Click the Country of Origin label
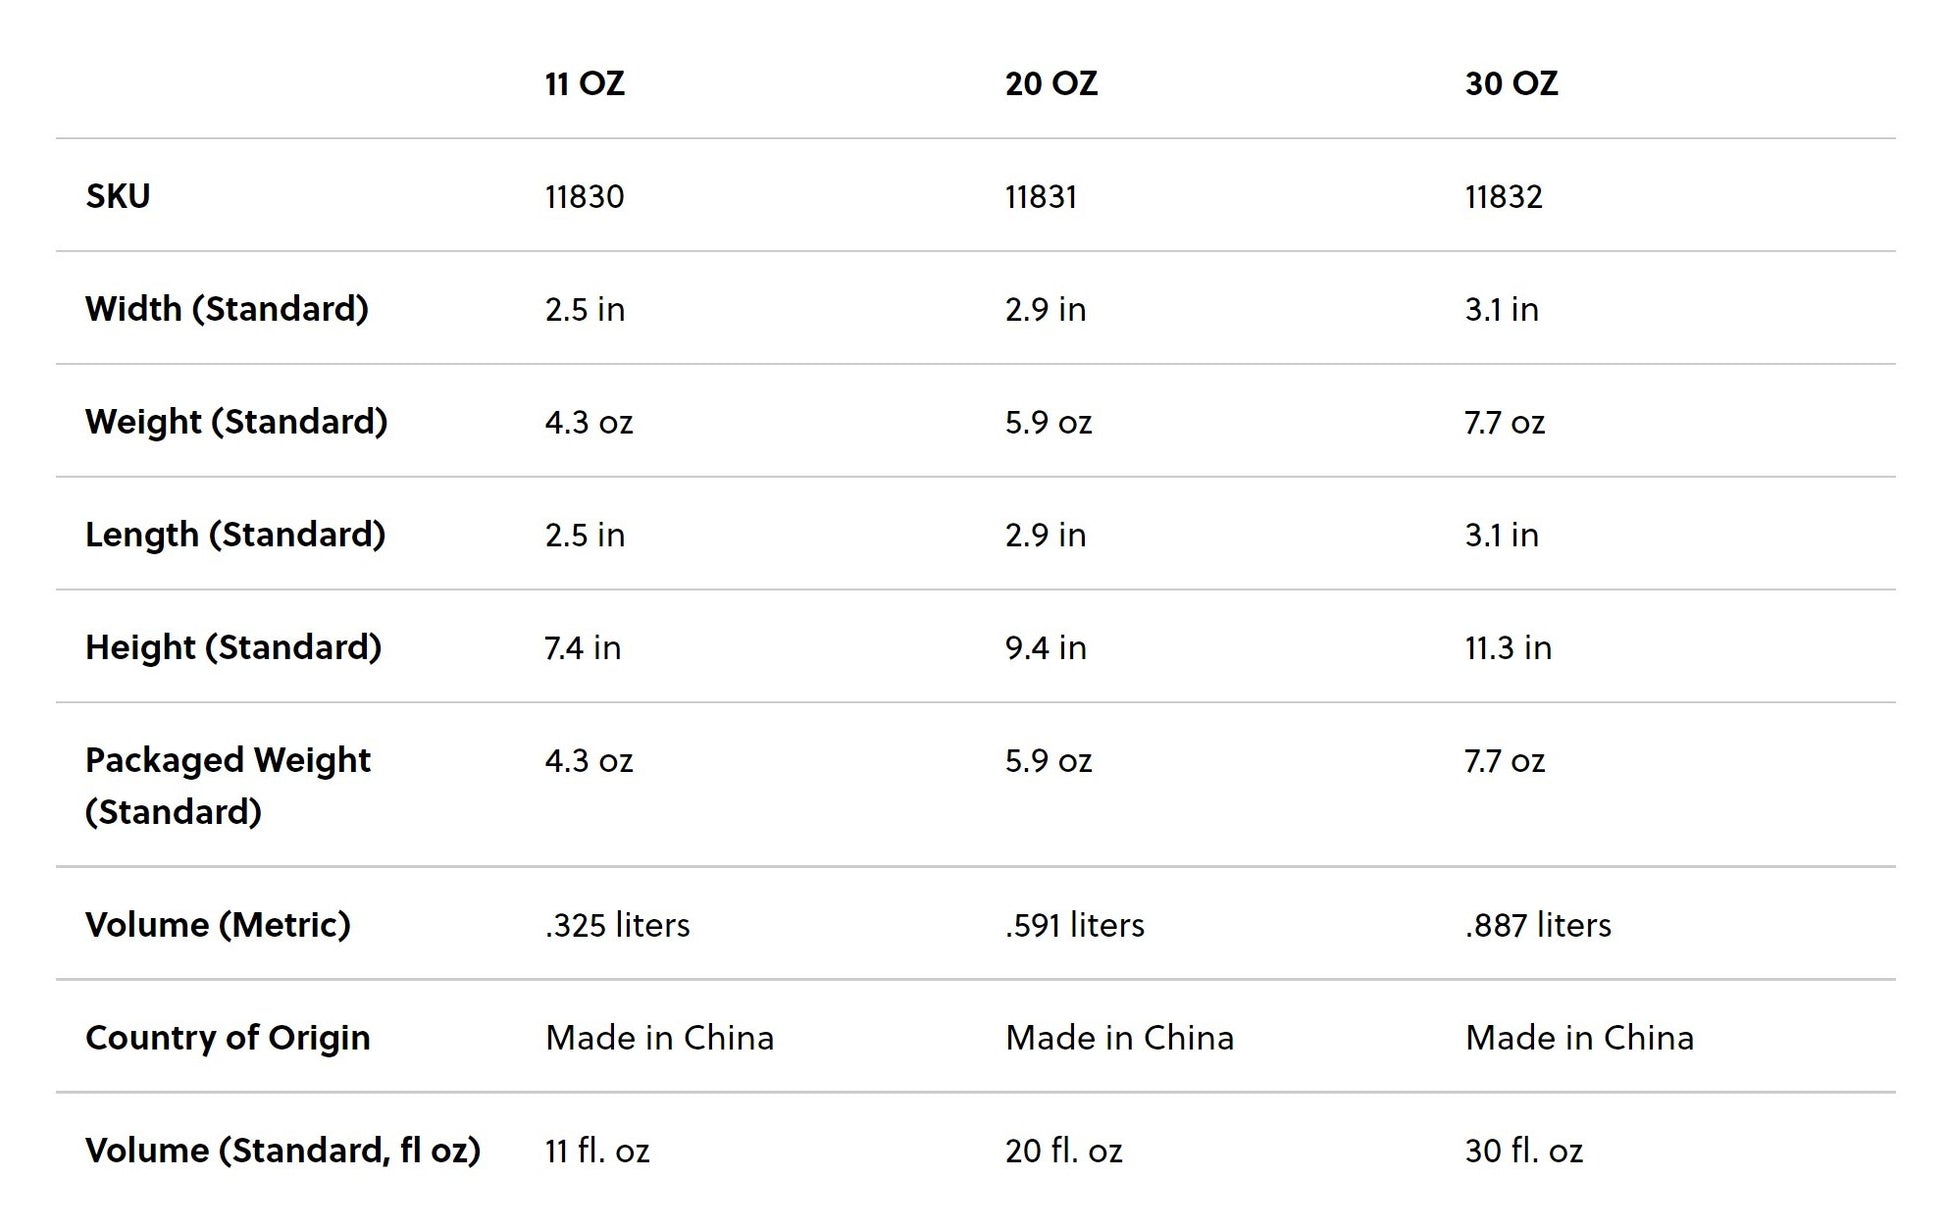The height and width of the screenshot is (1230, 1946). (228, 1038)
